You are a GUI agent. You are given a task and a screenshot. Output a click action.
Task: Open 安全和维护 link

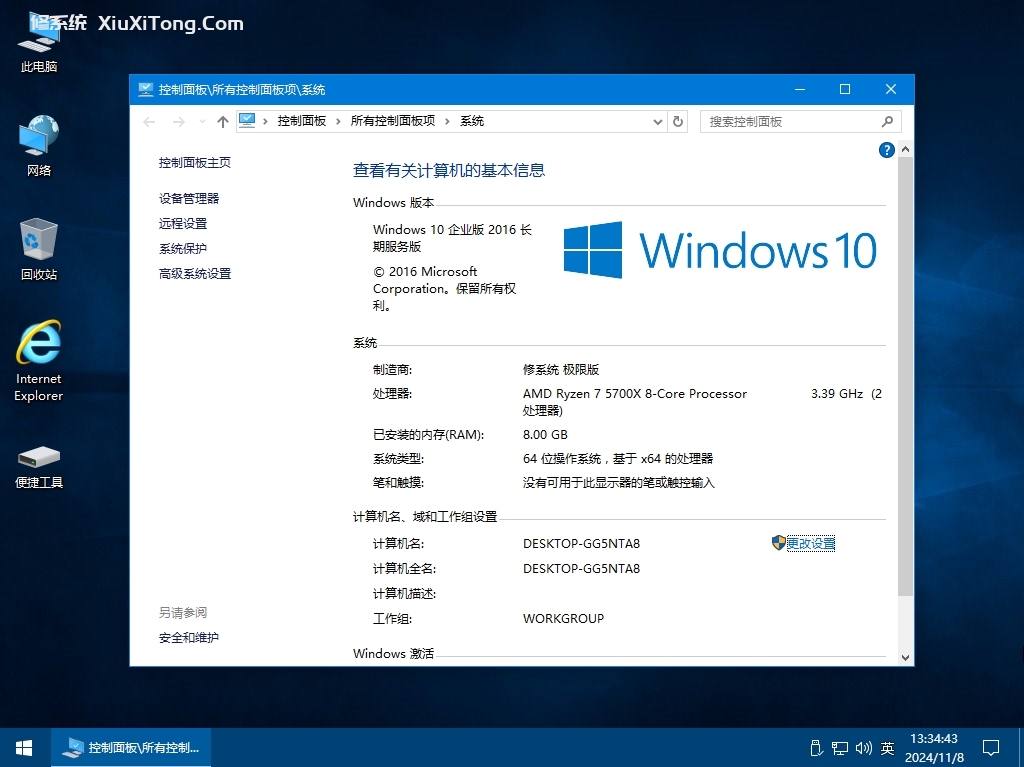[x=189, y=638]
